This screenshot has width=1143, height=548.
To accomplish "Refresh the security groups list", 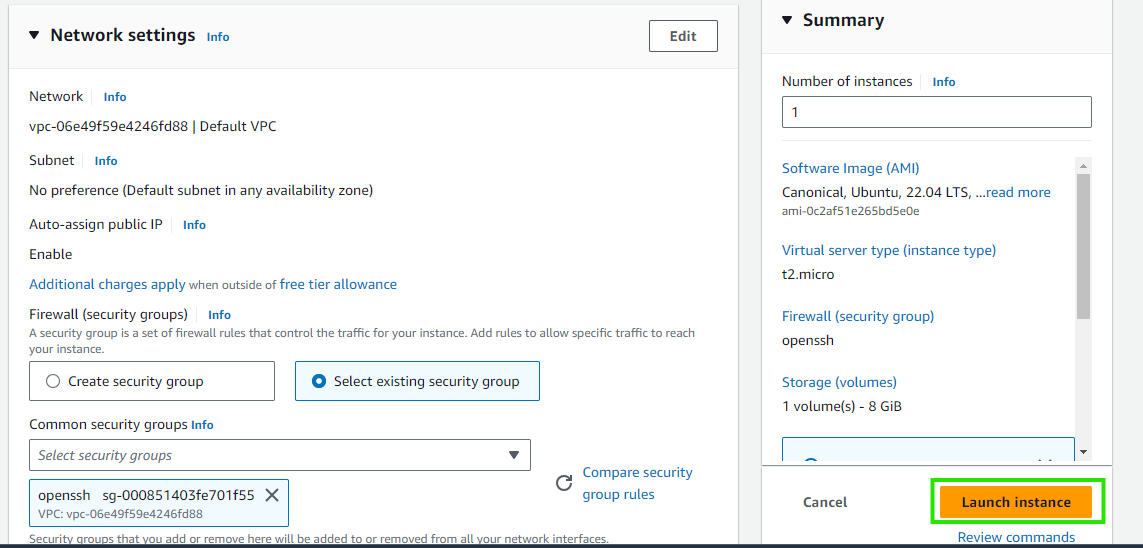I will coord(564,483).
